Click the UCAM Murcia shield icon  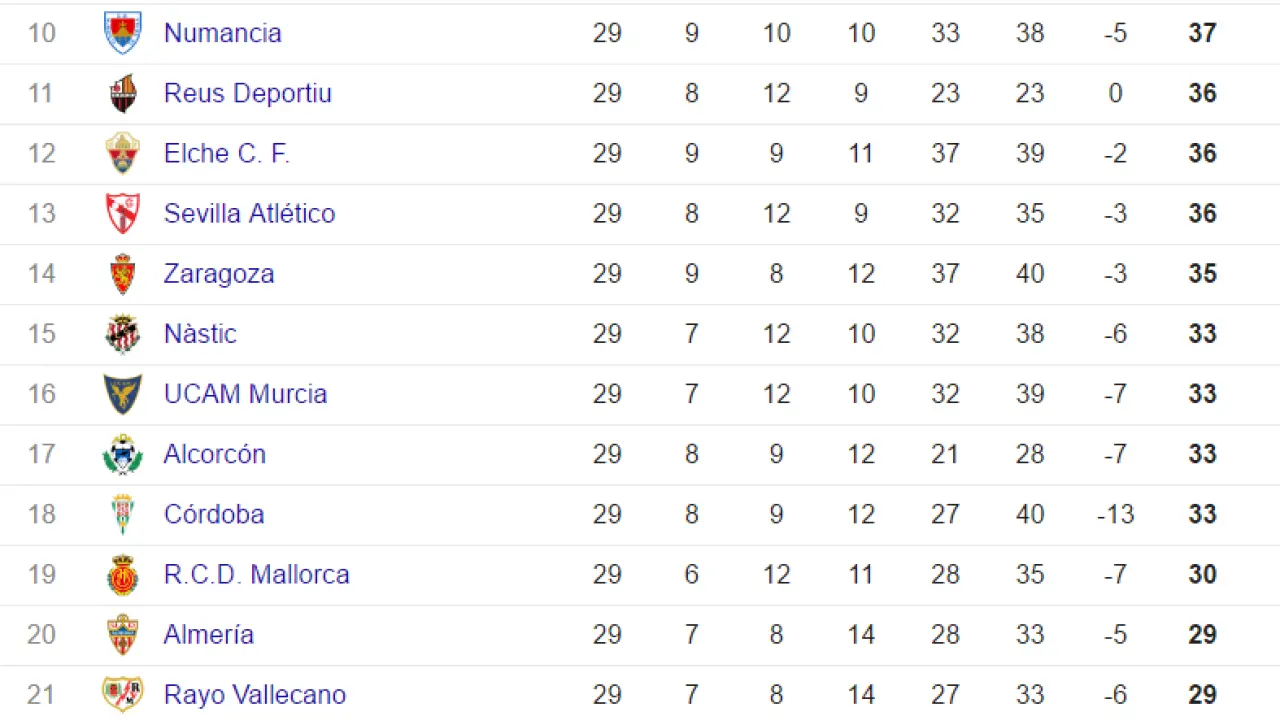[123, 394]
